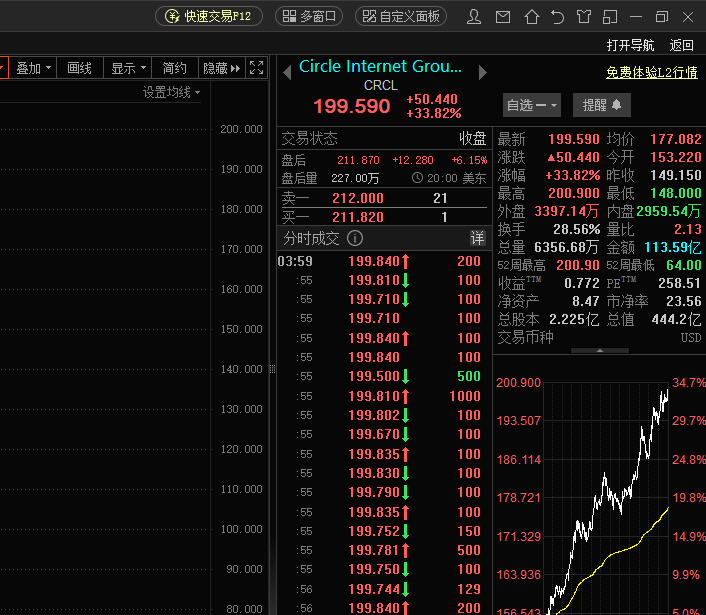
Task: Open the skin/theme shirt icon
Action: (584, 17)
